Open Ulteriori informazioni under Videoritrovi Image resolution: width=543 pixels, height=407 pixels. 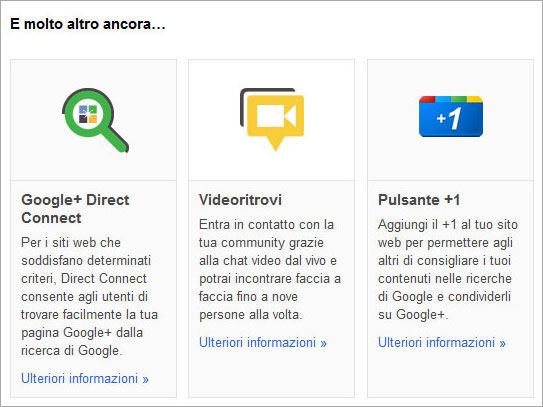click(x=263, y=342)
